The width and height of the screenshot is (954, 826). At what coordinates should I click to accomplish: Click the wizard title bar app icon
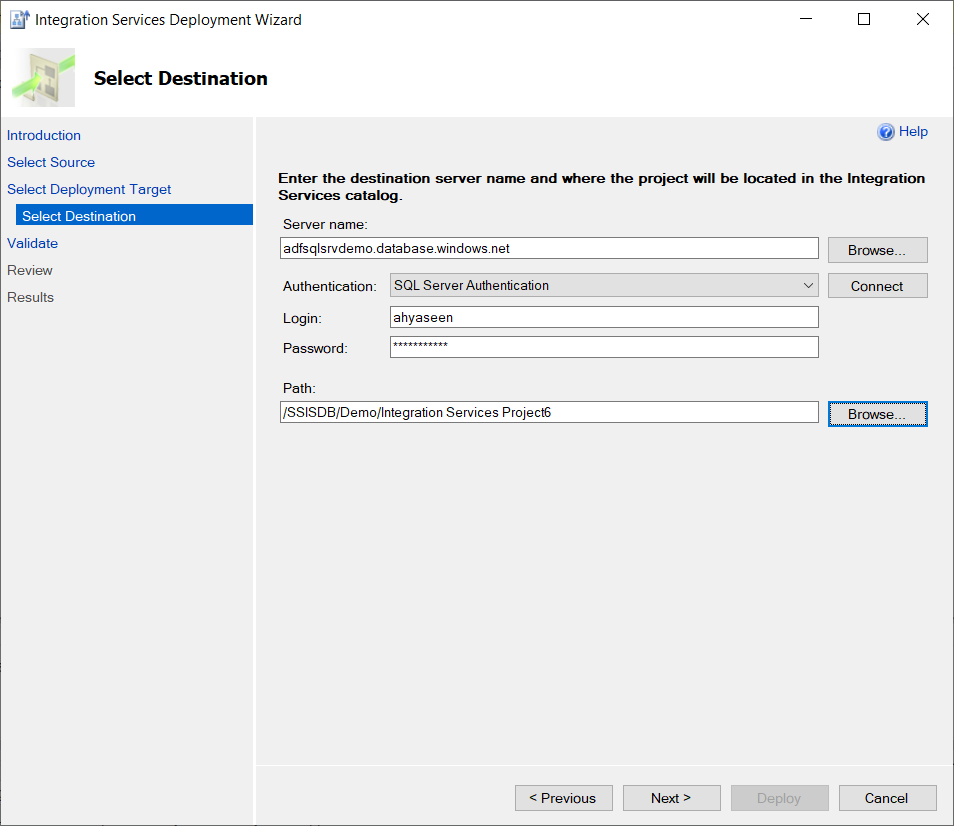coord(19,19)
